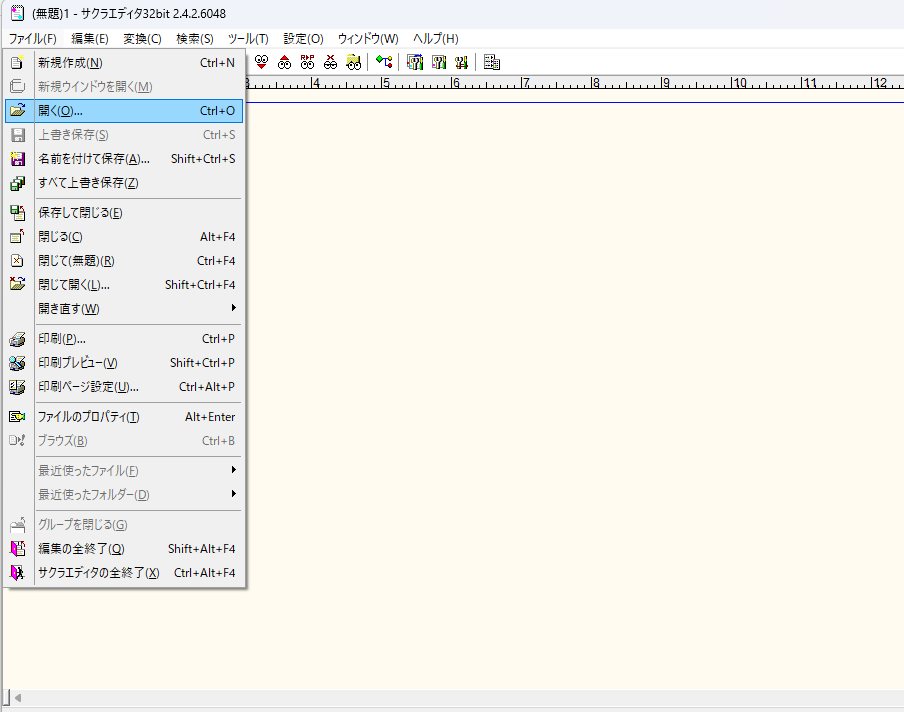Click the horizontal scrollbar left arrow
The image size is (904, 712).
(x=17, y=697)
